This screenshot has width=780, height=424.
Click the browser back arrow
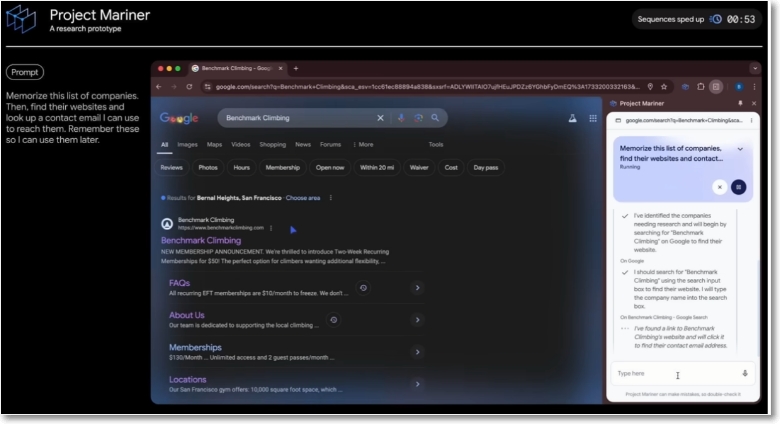(x=159, y=87)
